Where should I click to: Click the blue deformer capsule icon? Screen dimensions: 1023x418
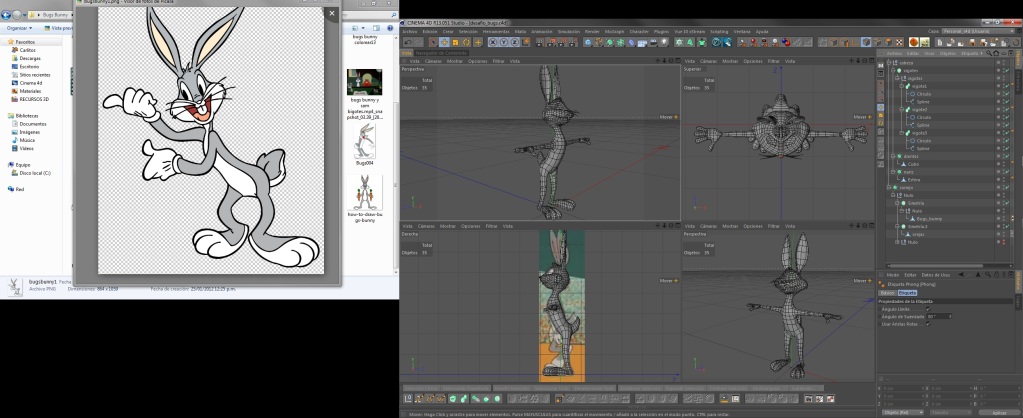click(631, 42)
